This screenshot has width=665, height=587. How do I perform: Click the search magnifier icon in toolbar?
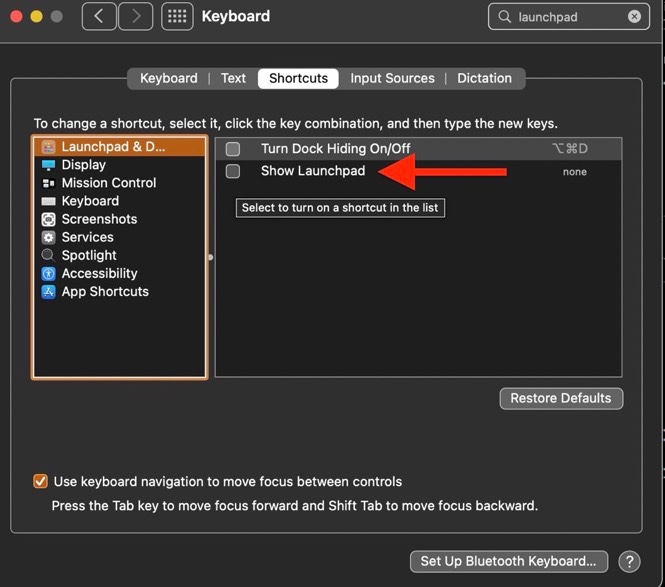[504, 17]
